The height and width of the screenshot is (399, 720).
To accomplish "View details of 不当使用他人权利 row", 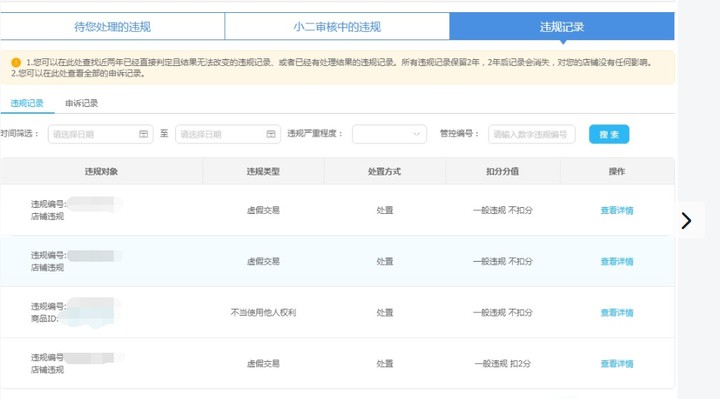I will (x=617, y=313).
